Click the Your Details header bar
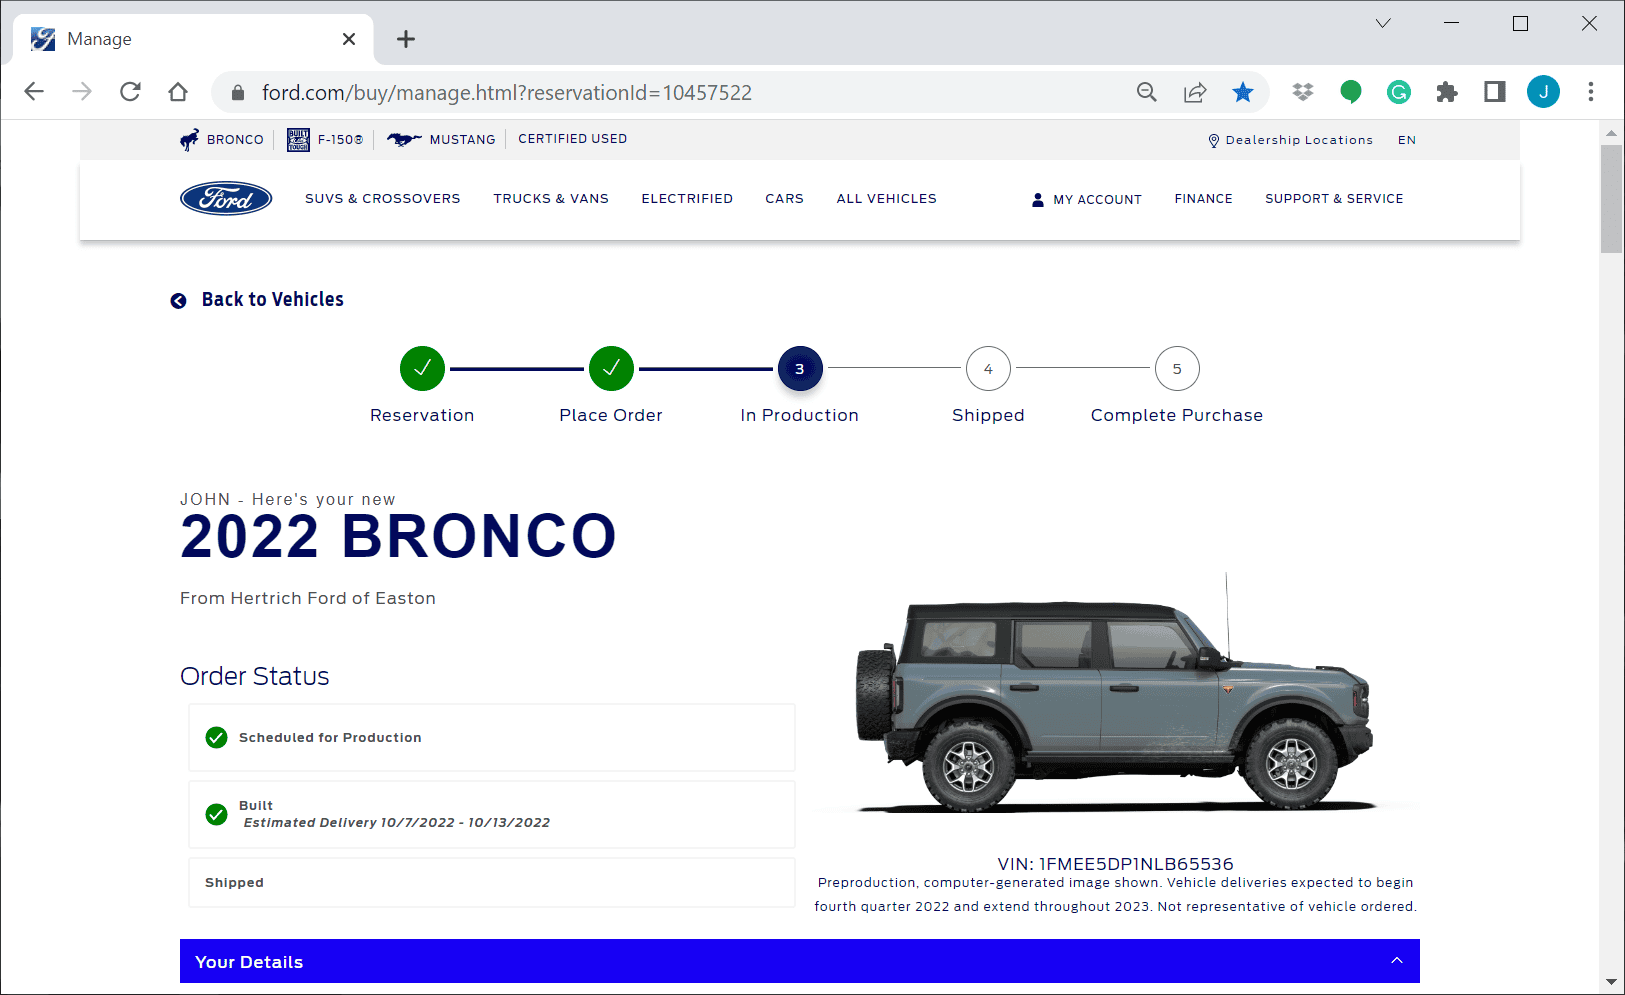The image size is (1625, 995). click(x=800, y=961)
